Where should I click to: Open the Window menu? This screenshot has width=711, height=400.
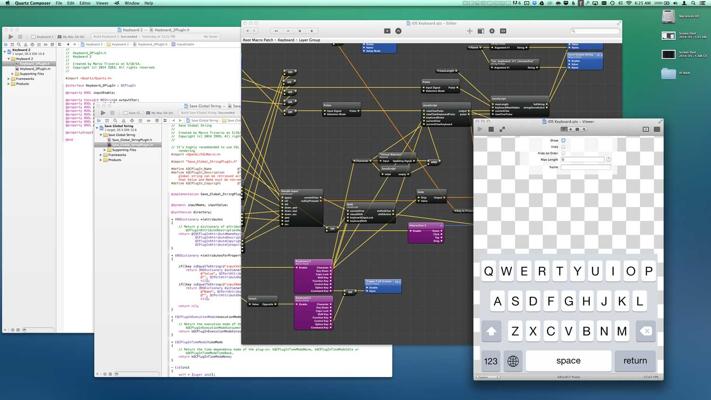[132, 3]
